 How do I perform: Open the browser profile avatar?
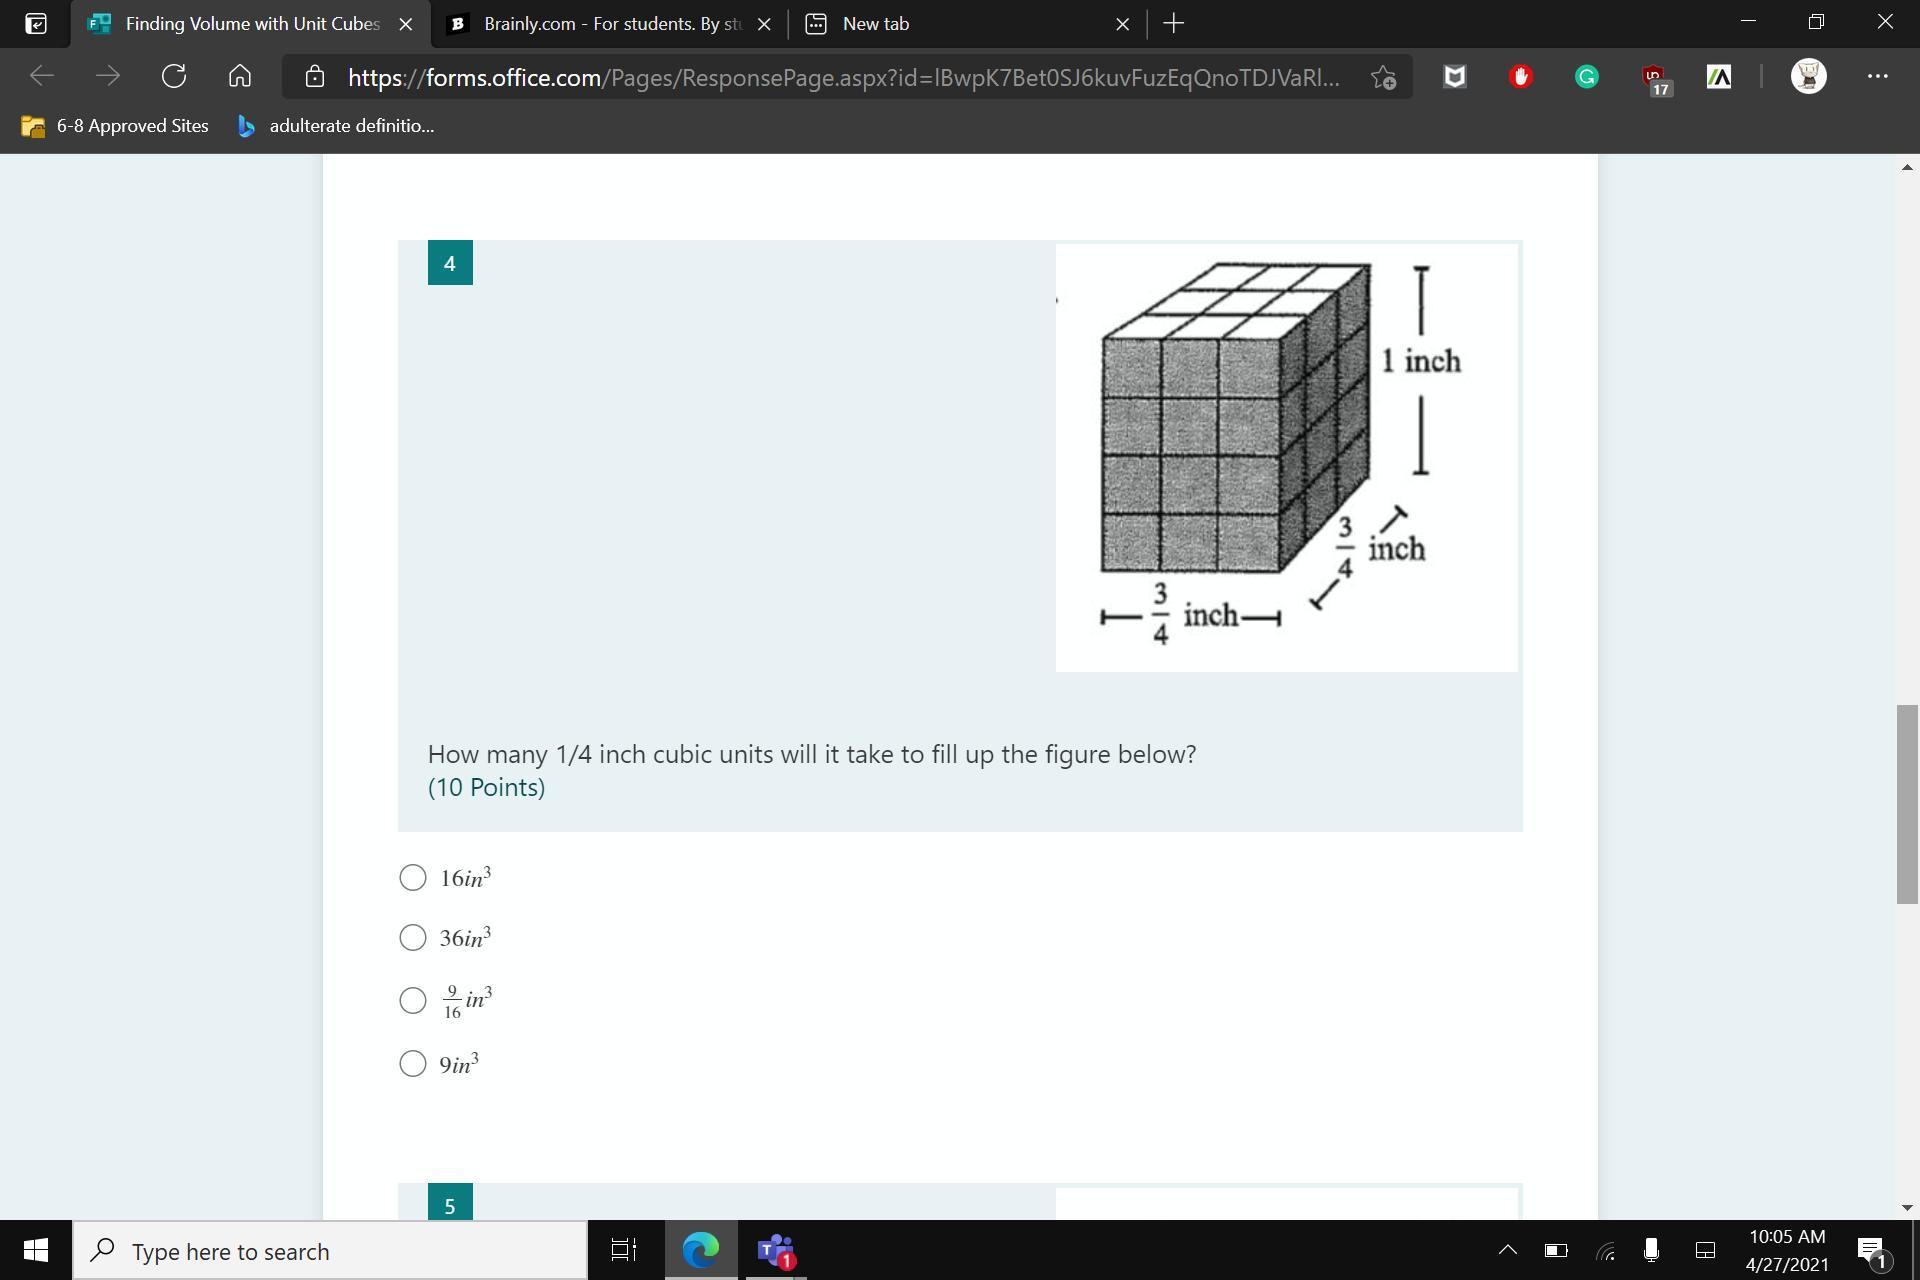1807,76
